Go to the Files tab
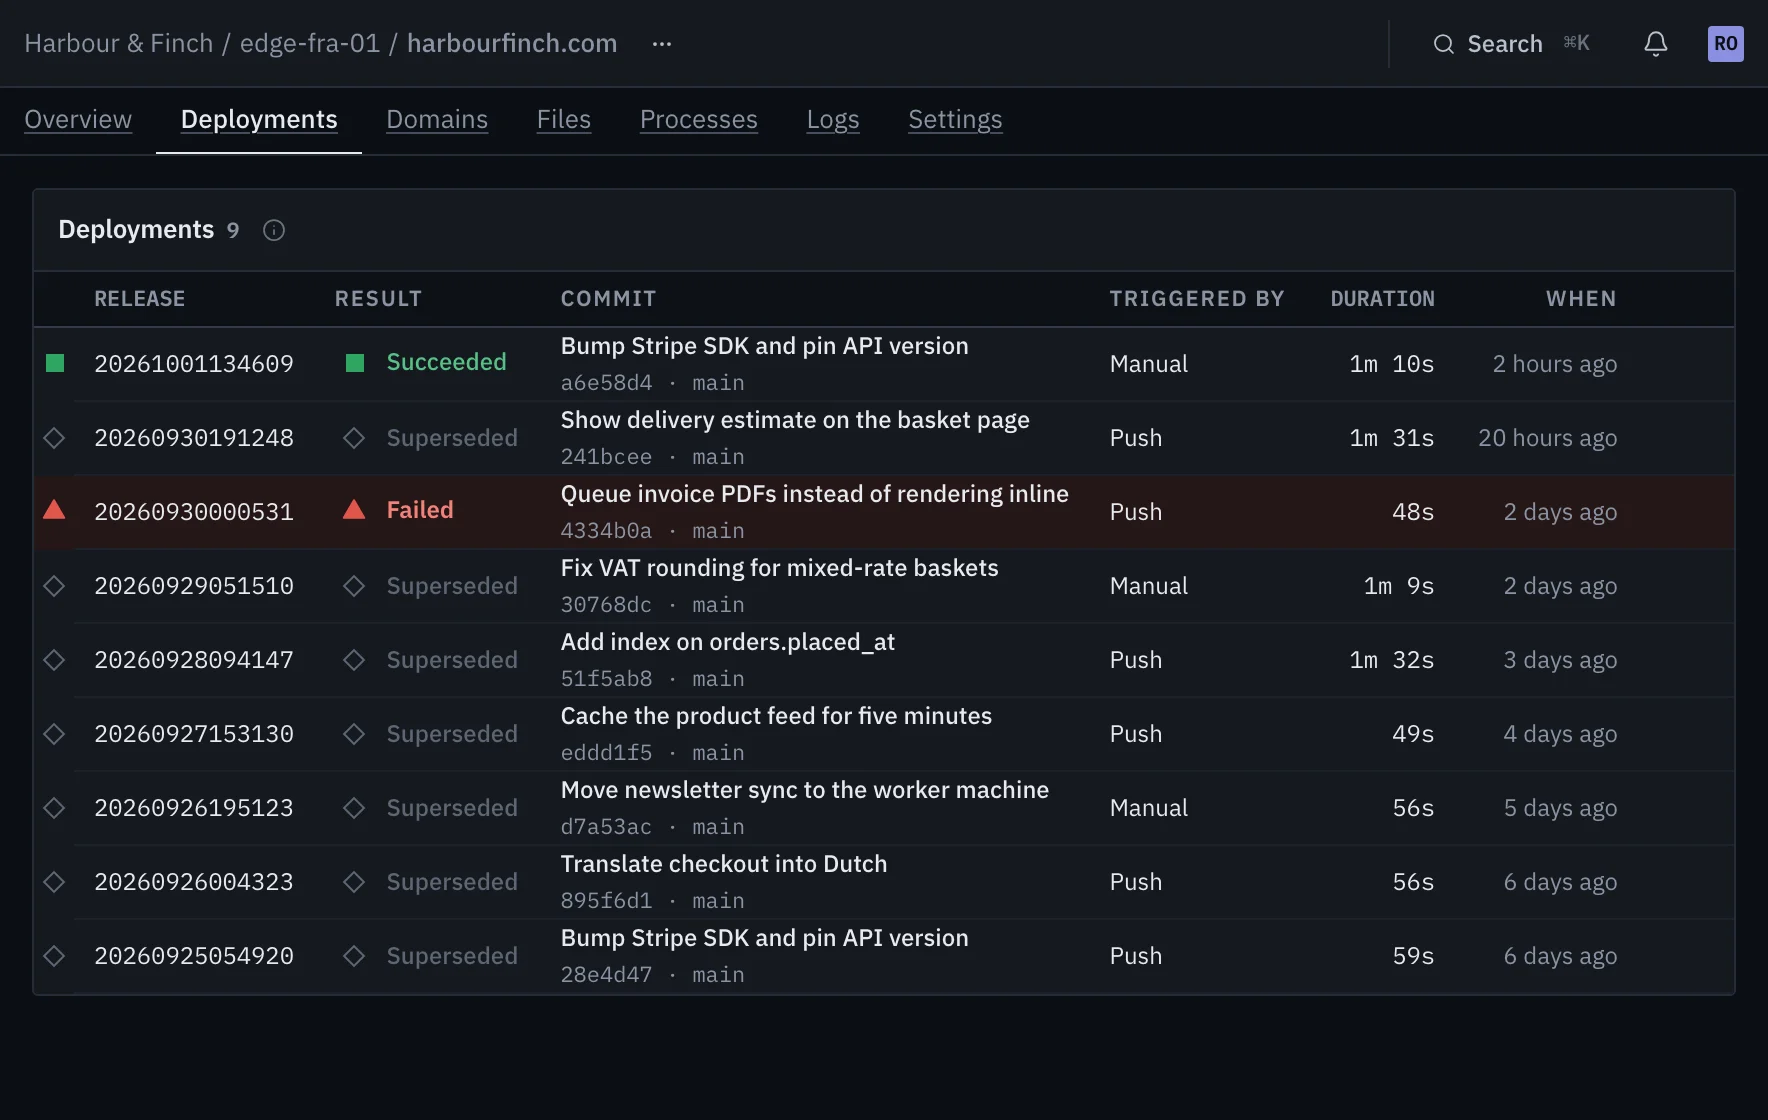1768x1120 pixels. (x=564, y=119)
